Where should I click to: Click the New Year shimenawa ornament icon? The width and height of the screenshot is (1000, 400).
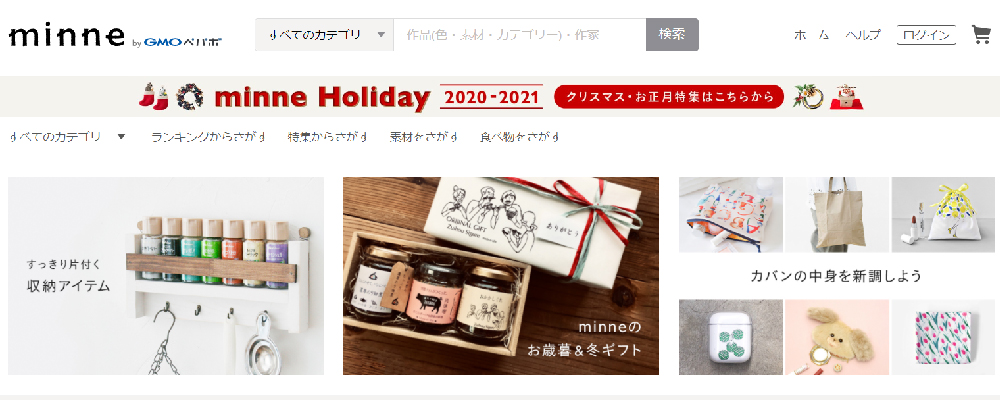(x=808, y=96)
